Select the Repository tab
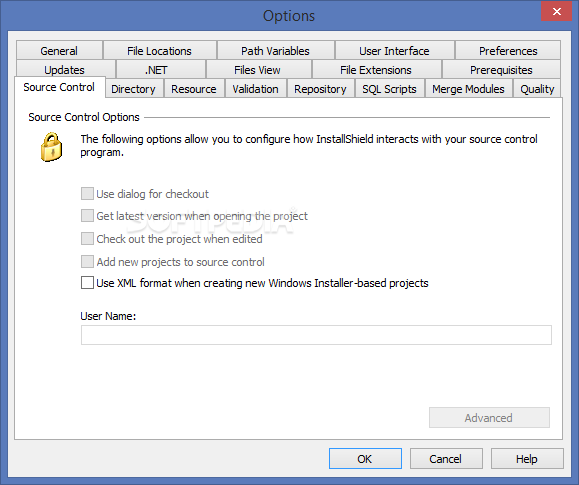Image resolution: width=579 pixels, height=485 pixels. [x=320, y=89]
